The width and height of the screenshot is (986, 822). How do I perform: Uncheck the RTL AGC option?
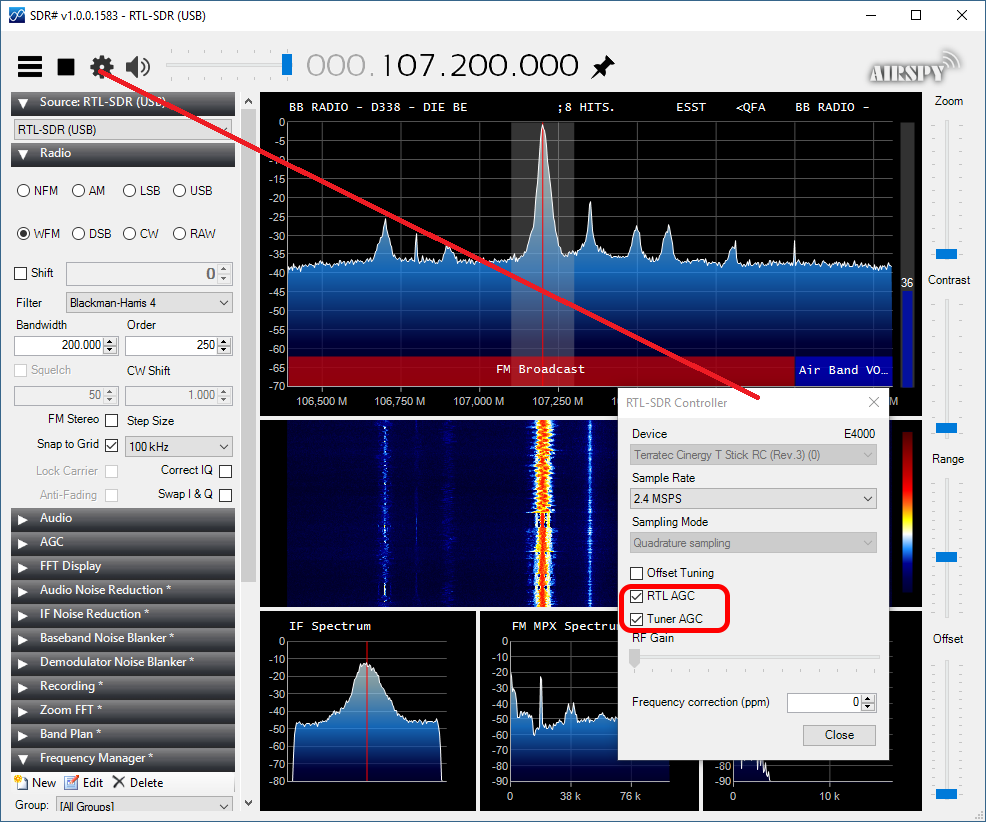pos(636,596)
